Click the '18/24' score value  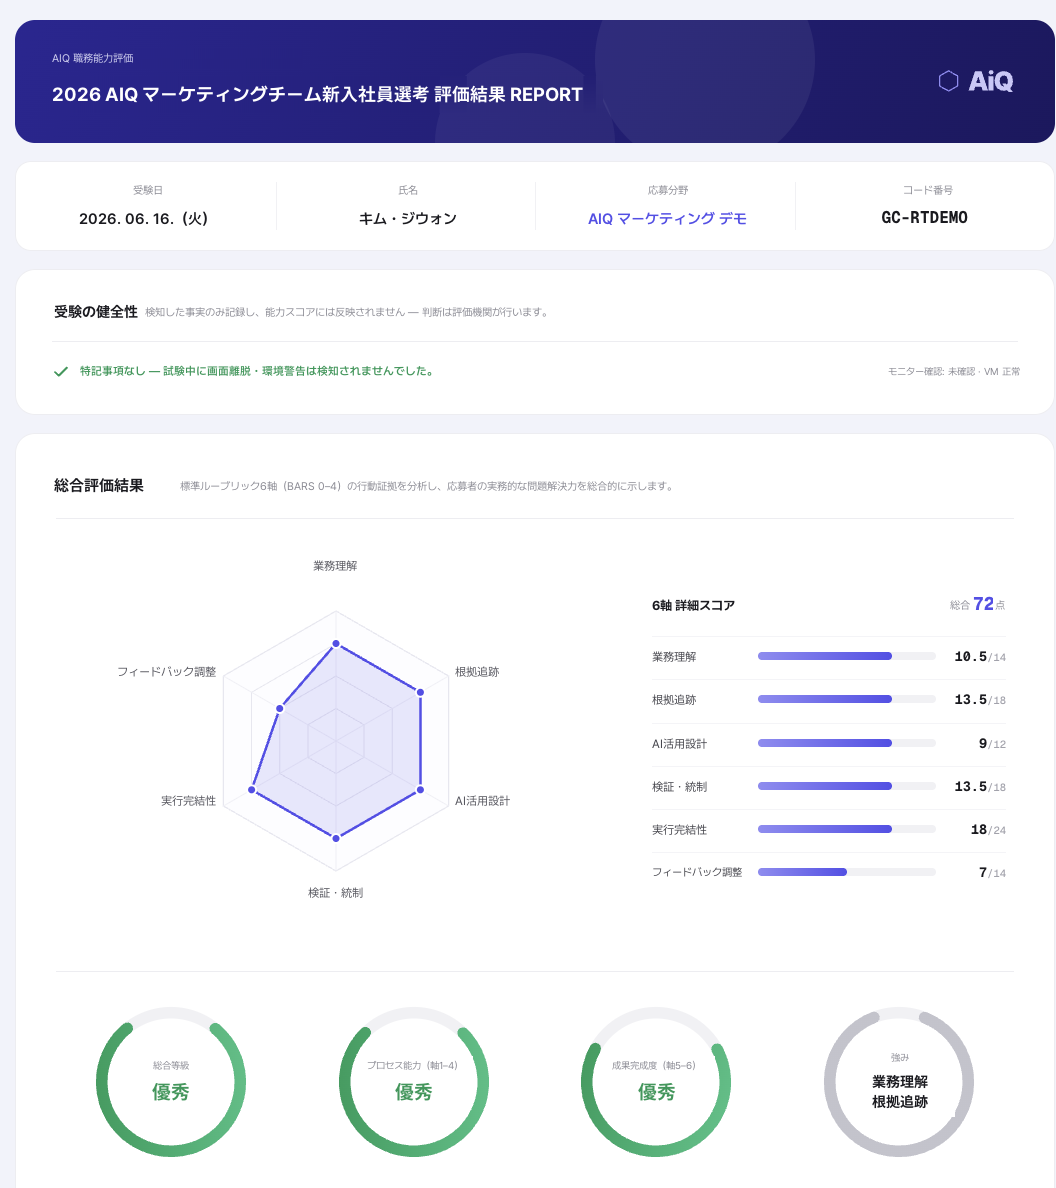click(x=989, y=830)
